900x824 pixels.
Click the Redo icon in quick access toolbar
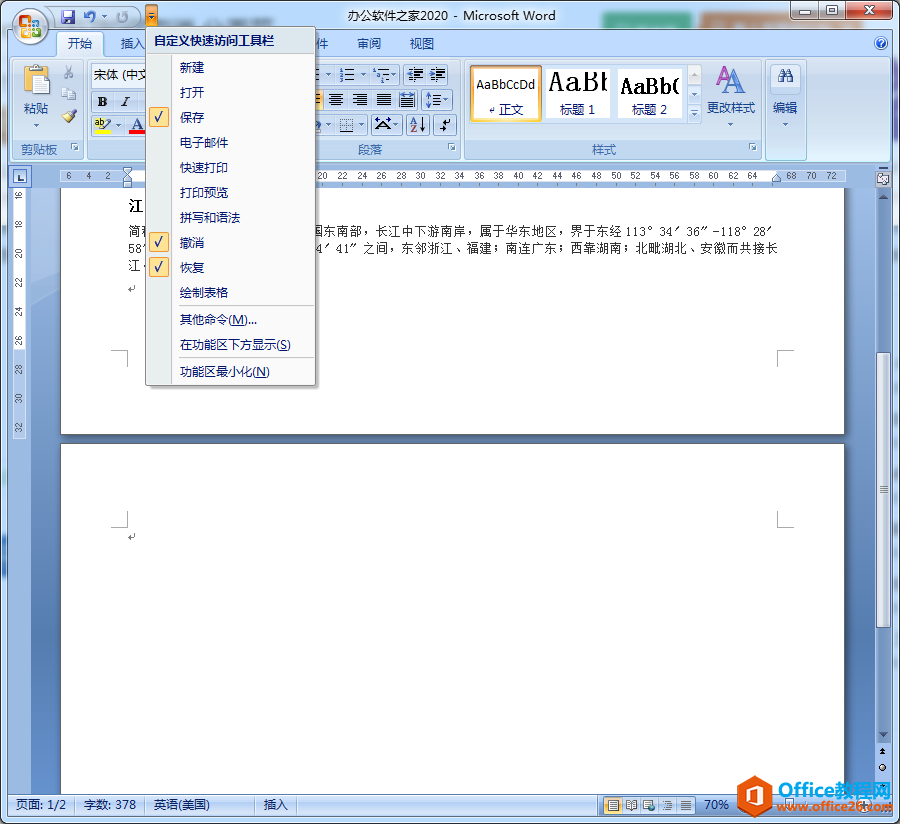(122, 17)
